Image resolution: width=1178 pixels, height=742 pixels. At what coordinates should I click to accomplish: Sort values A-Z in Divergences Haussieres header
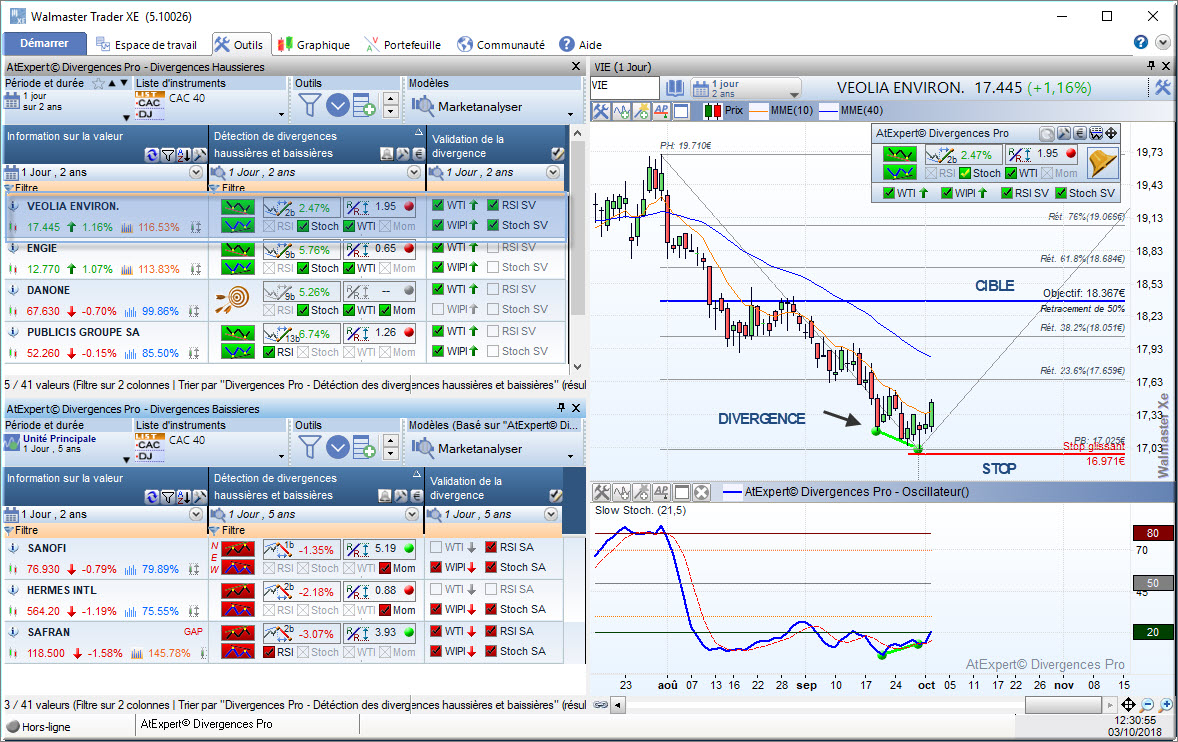click(x=183, y=155)
